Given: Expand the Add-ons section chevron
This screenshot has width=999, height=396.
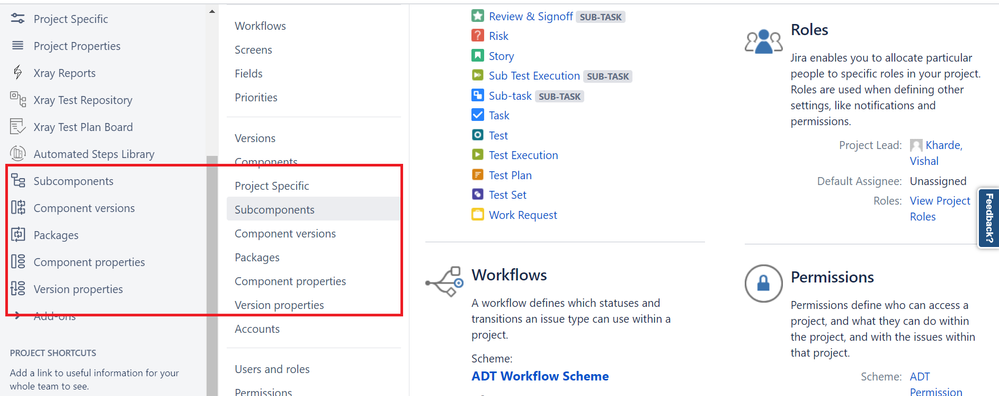Looking at the screenshot, I should pyautogui.click(x=17, y=316).
